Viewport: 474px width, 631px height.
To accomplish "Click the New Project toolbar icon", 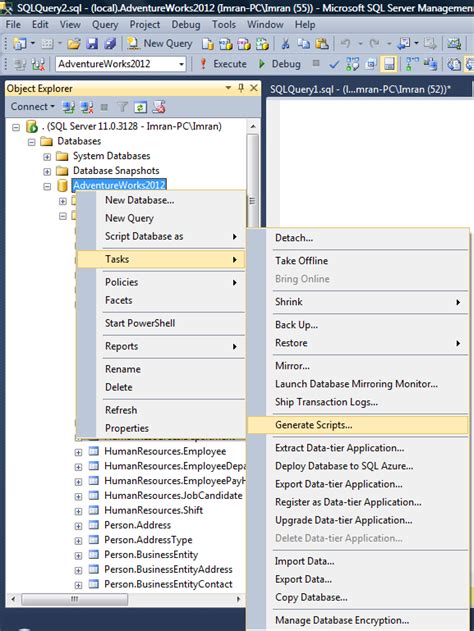I will tap(19, 43).
